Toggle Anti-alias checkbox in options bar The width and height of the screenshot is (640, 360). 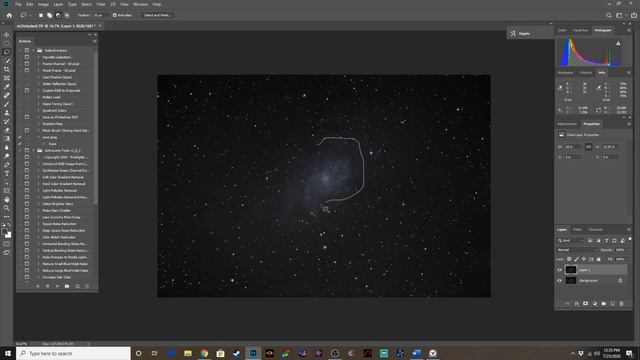pos(115,15)
